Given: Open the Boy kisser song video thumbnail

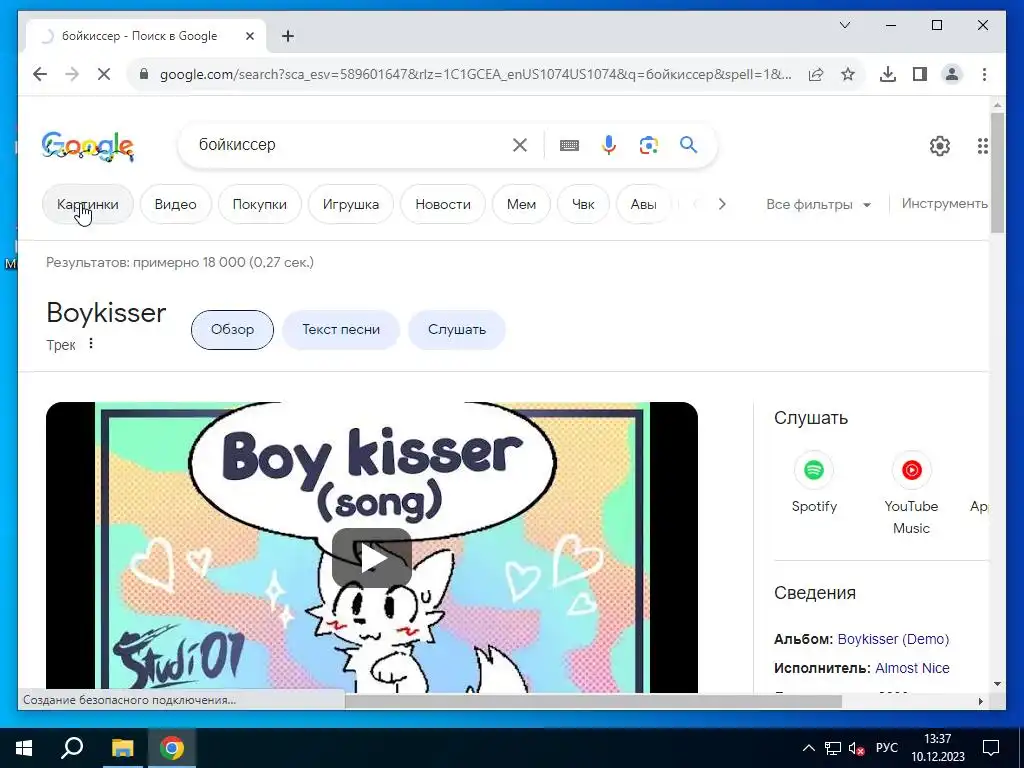Looking at the screenshot, I should coord(372,547).
